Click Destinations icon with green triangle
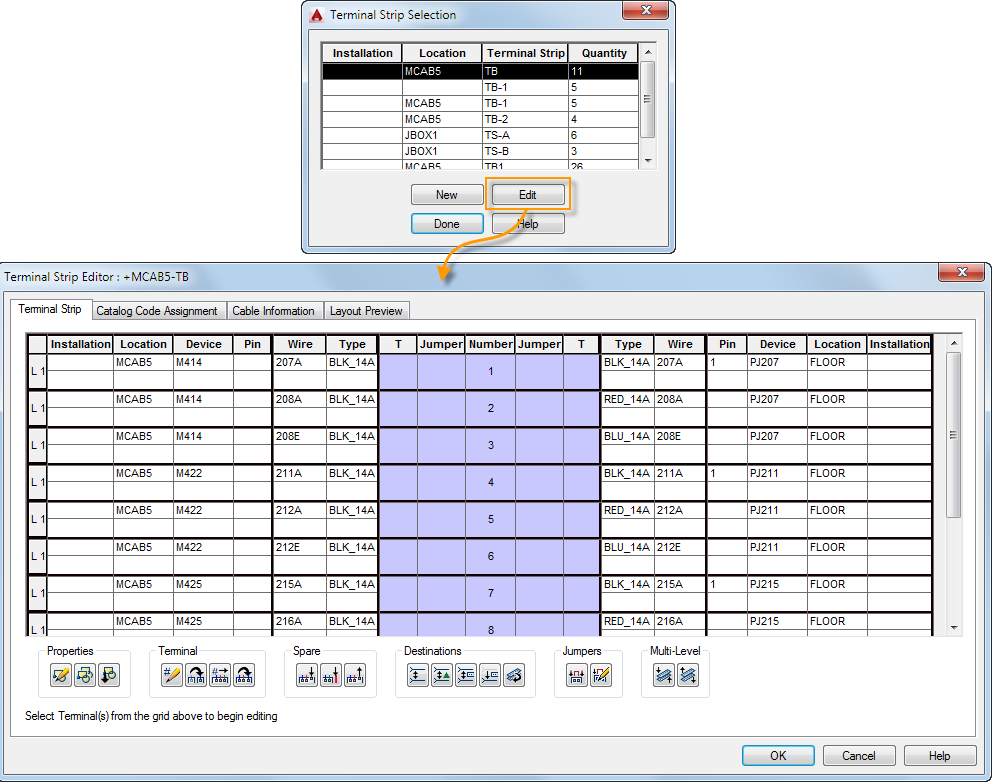 tap(442, 675)
